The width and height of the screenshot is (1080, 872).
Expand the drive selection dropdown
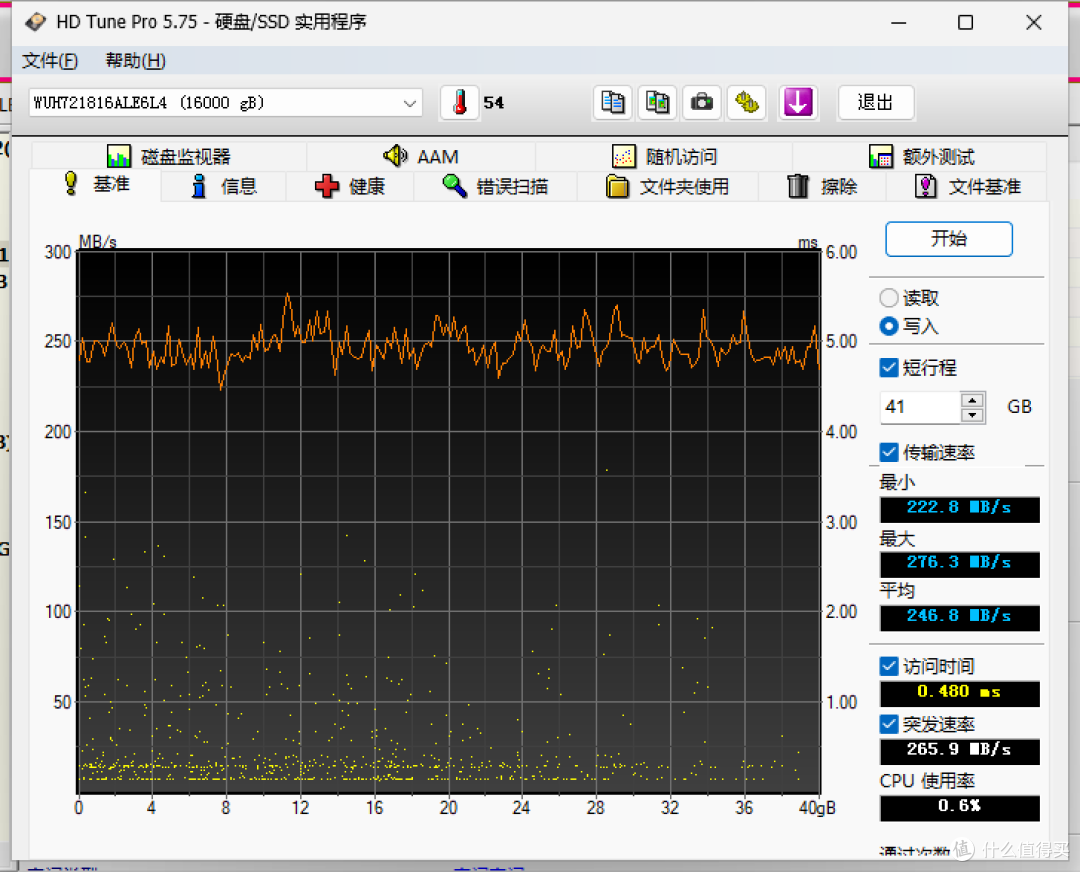click(x=409, y=103)
